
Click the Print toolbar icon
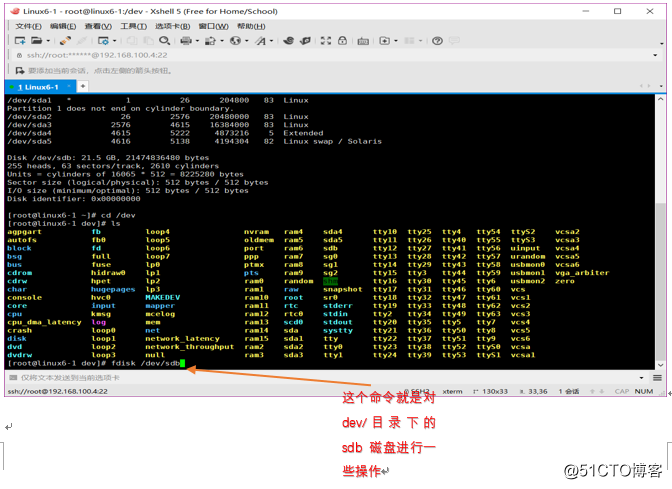(186, 41)
